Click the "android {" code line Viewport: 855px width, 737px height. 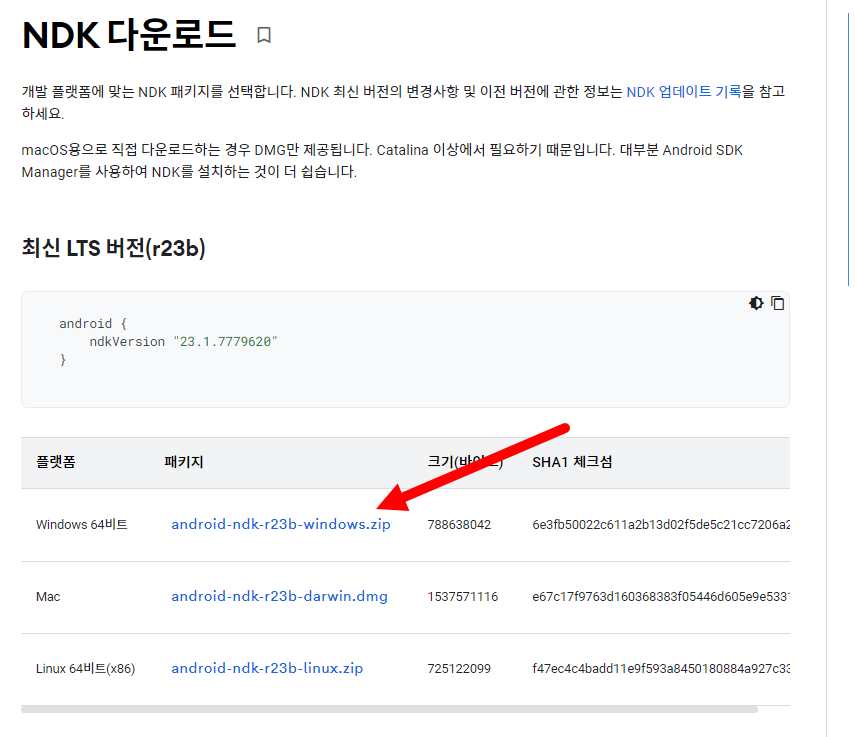pos(93,324)
